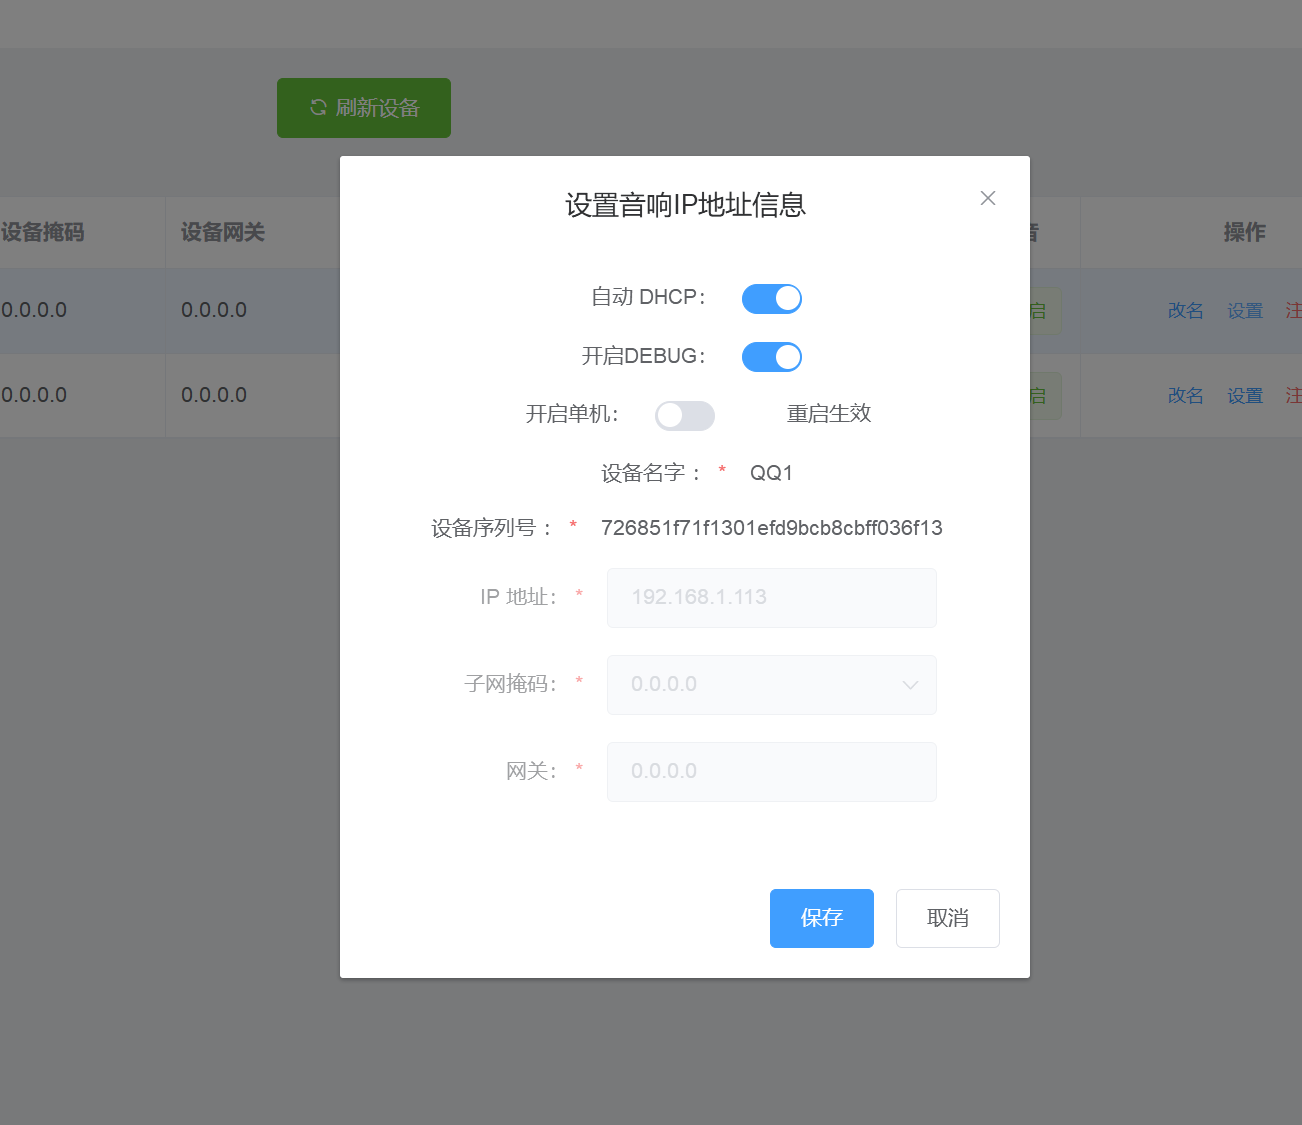
Task: Click the 网关 input field
Action: (771, 772)
